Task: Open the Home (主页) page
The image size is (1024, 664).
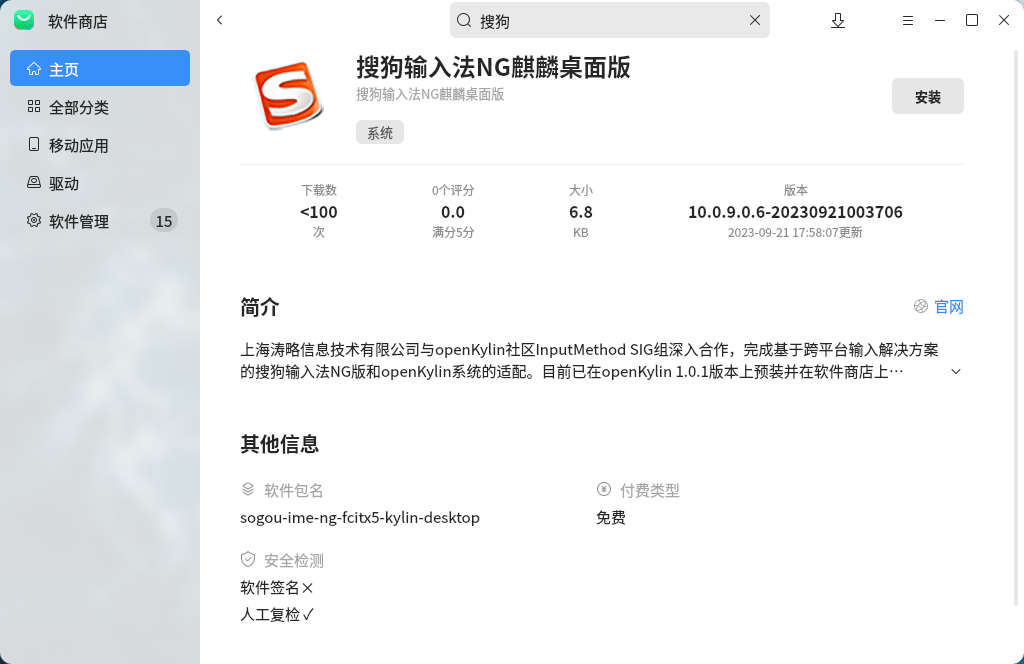Action: pyautogui.click(x=100, y=68)
